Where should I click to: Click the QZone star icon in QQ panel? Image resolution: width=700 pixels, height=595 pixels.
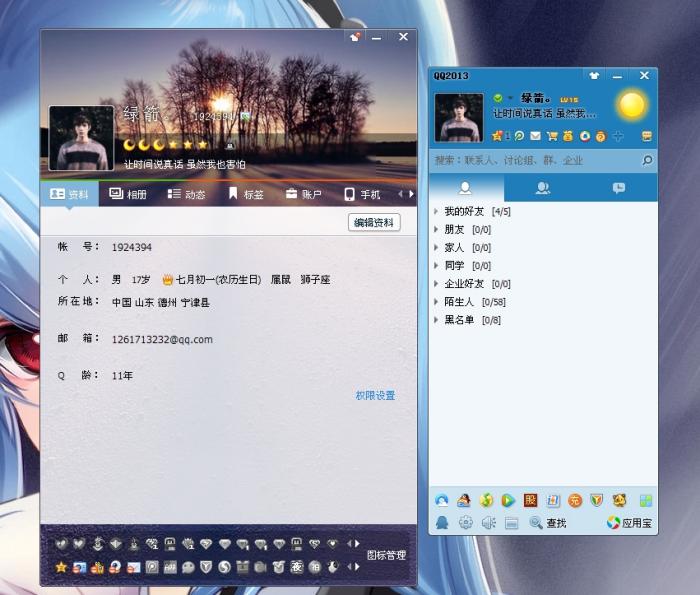click(497, 136)
